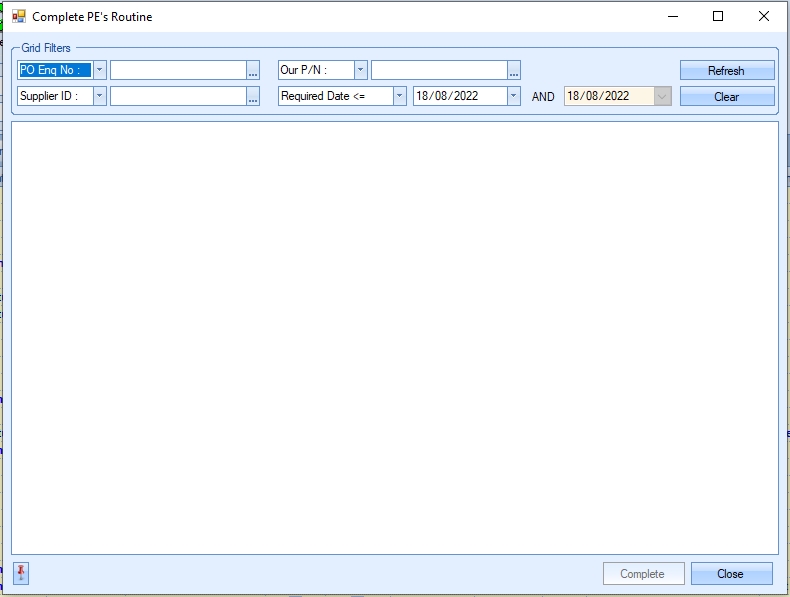Click the Complete button
Viewport: 790px width, 597px height.
[x=643, y=574]
